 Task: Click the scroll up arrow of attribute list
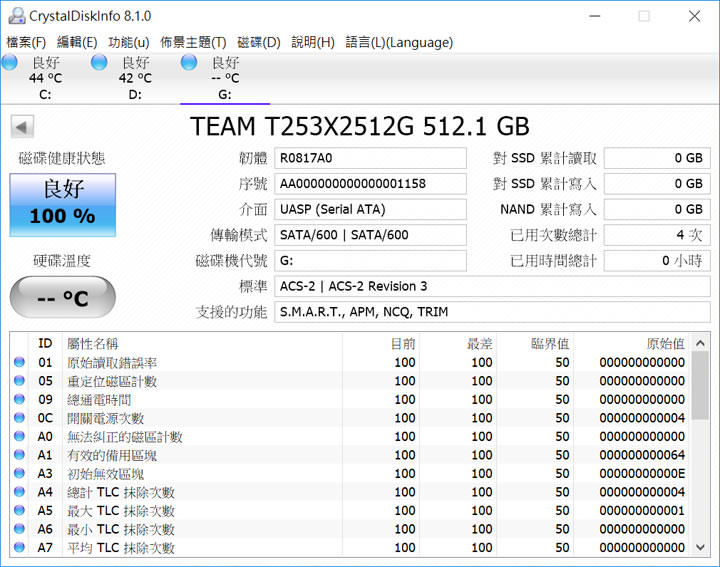pyautogui.click(x=700, y=343)
